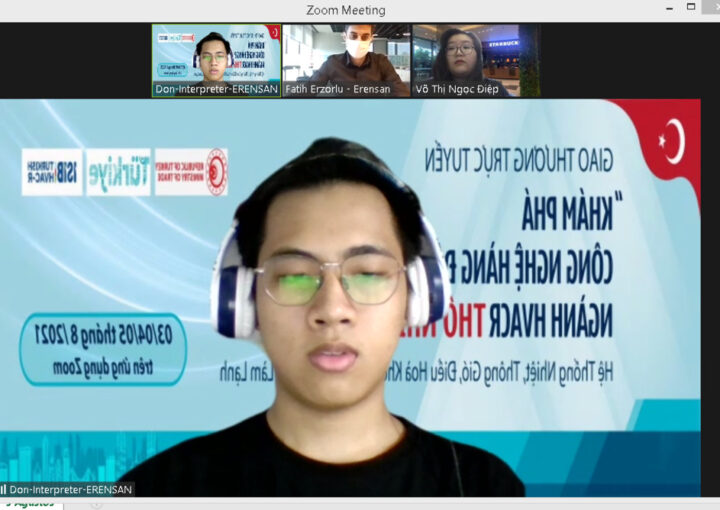Click the small flag in Don's thumbnail
Viewport: 720px width, 510px height.
[x=273, y=32]
